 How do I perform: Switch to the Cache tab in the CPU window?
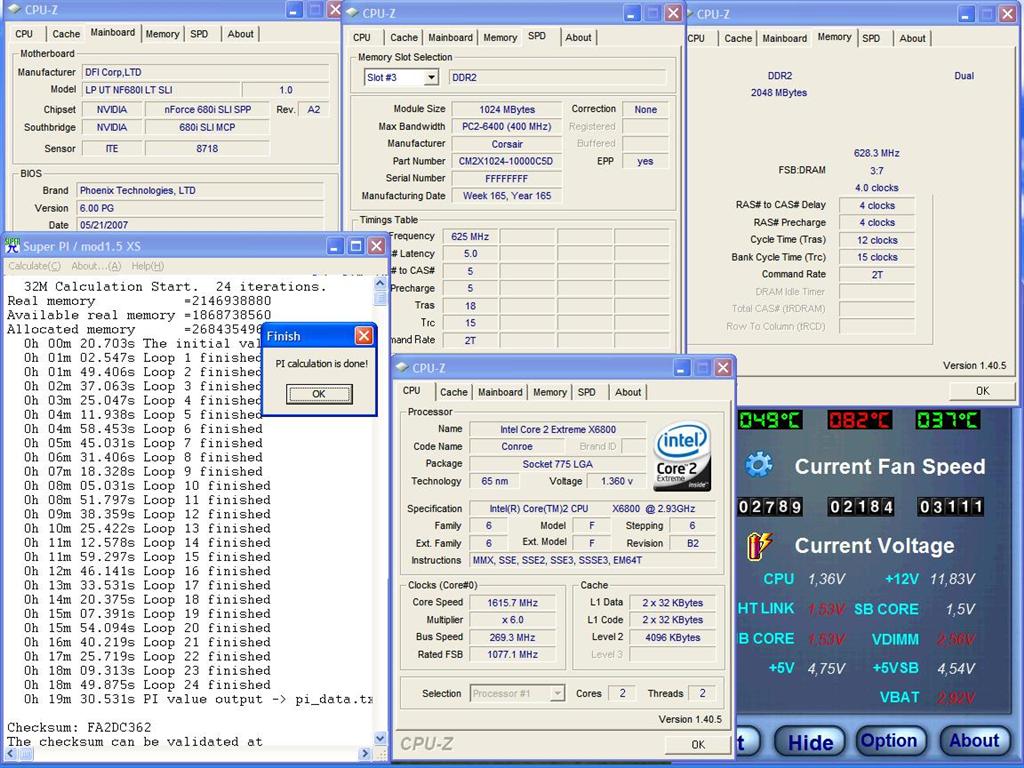(454, 392)
